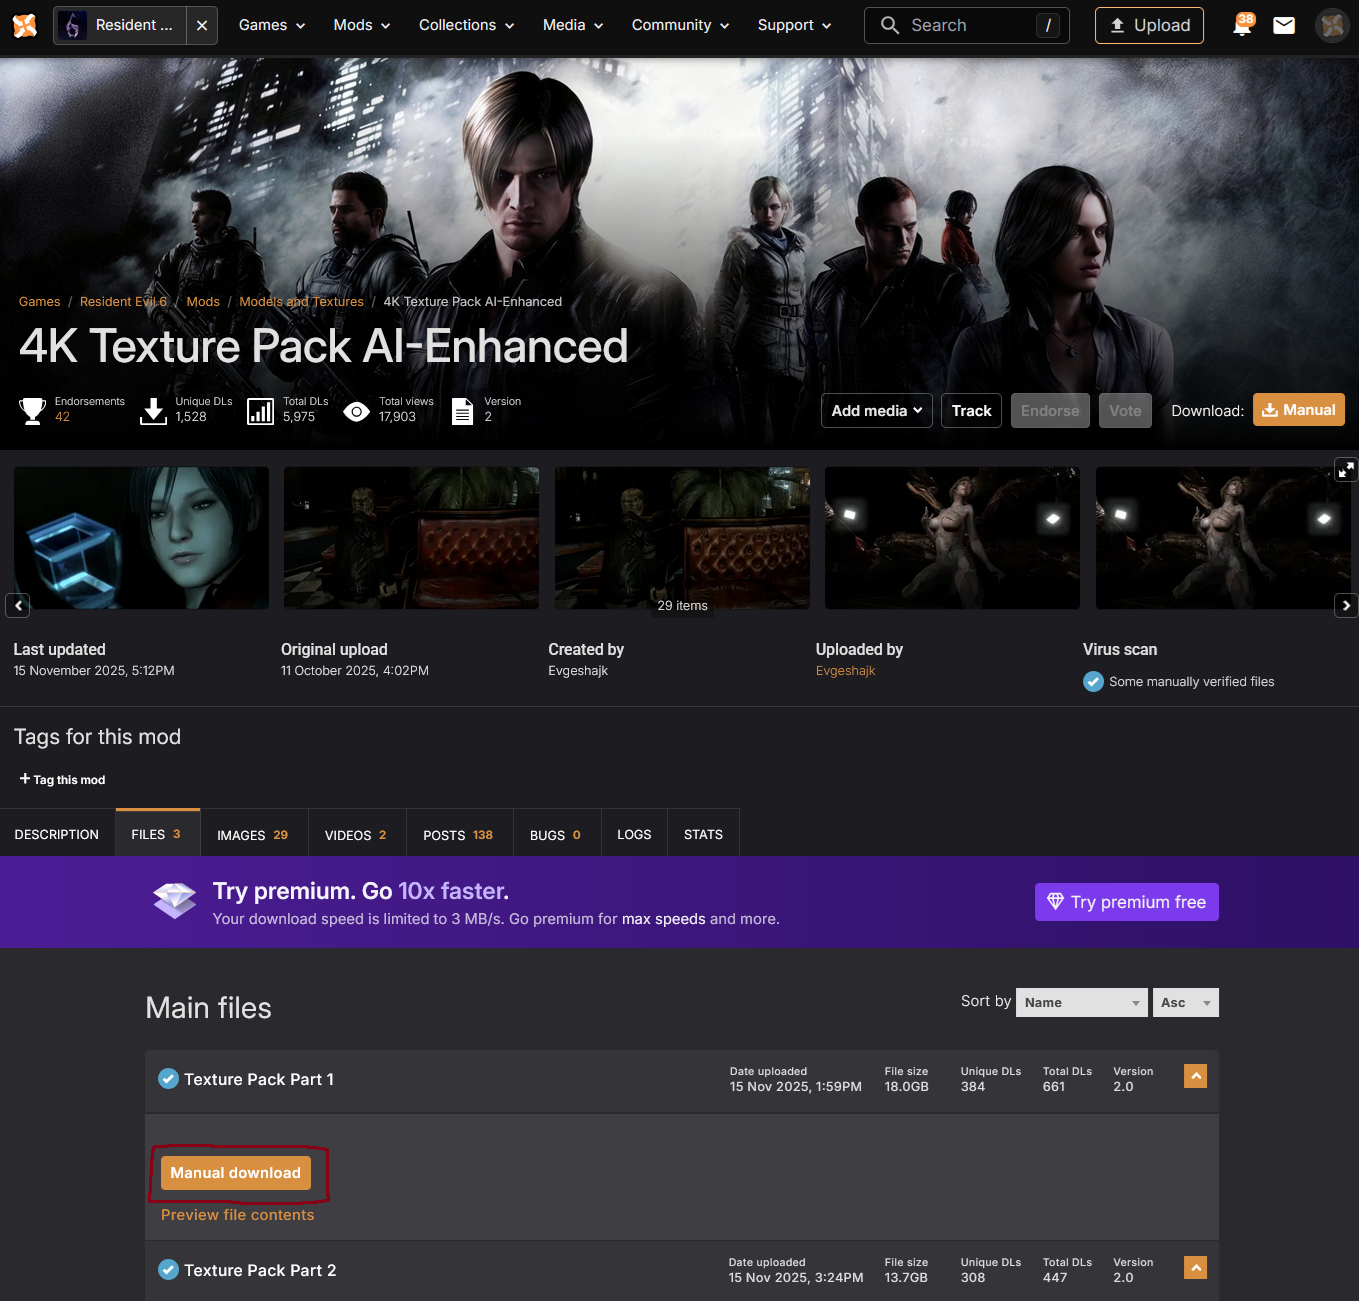Switch to the Stats tab
Screen dimensions: 1359x1301
pos(703,835)
